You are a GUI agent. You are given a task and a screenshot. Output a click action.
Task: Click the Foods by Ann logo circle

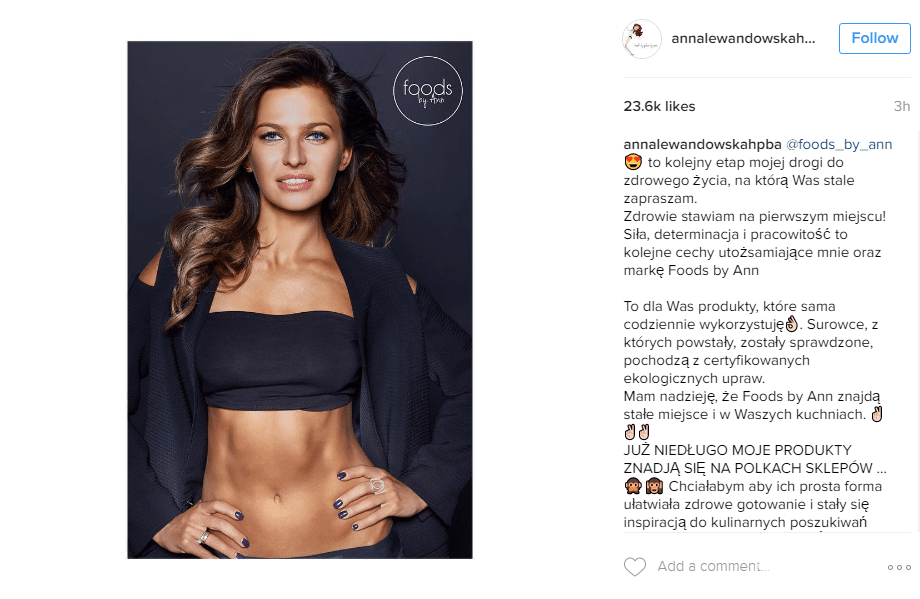click(428, 90)
